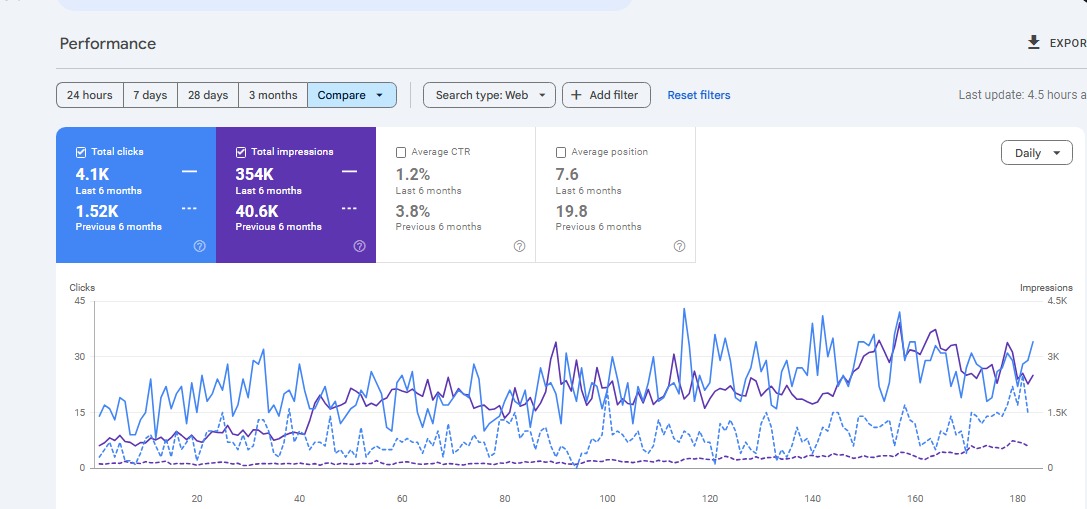Uncheck the Total clicks checkbox
Image resolution: width=1087 pixels, height=509 pixels.
[81, 152]
